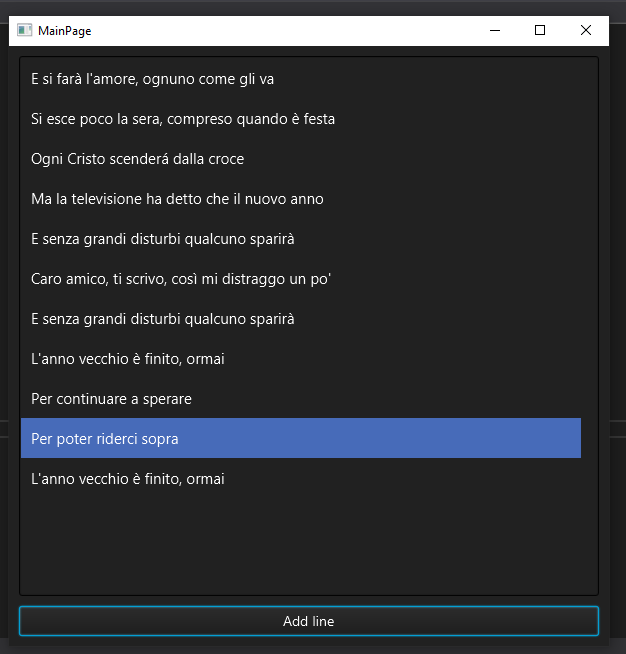
Task: Highlight the "Caro amico, ti scrivo" line
Action: (x=181, y=279)
